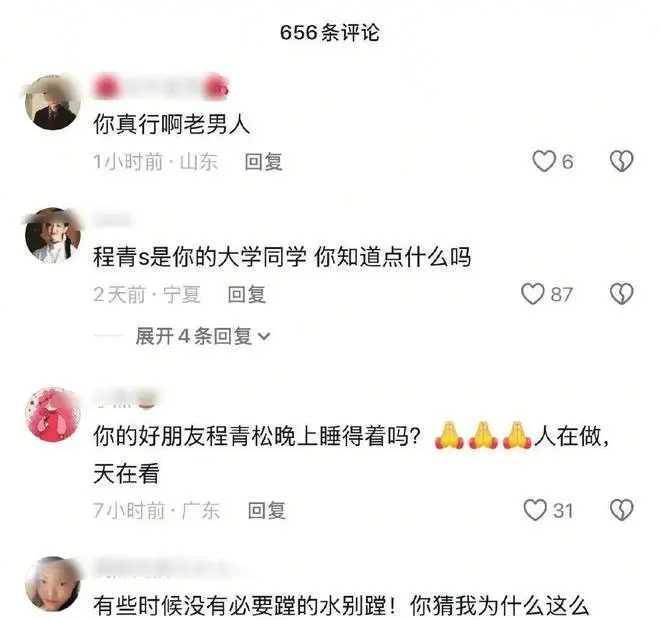
Task: Reply to the comment from 山东
Action: pyautogui.click(x=263, y=162)
